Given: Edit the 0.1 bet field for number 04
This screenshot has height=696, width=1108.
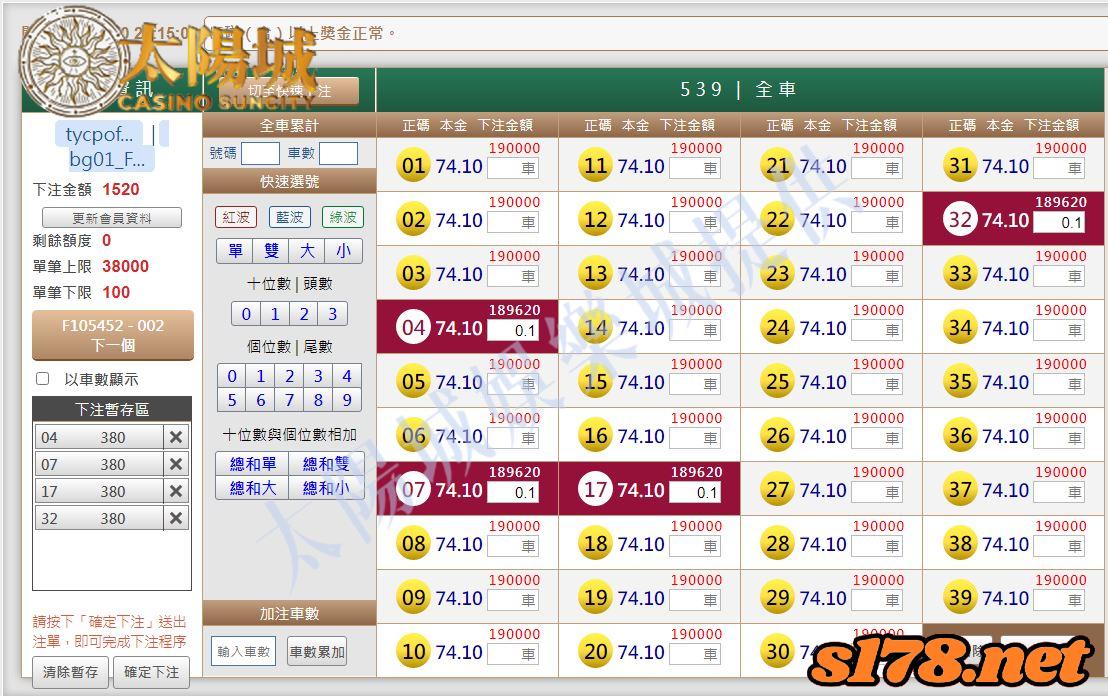Looking at the screenshot, I should click(x=513, y=330).
